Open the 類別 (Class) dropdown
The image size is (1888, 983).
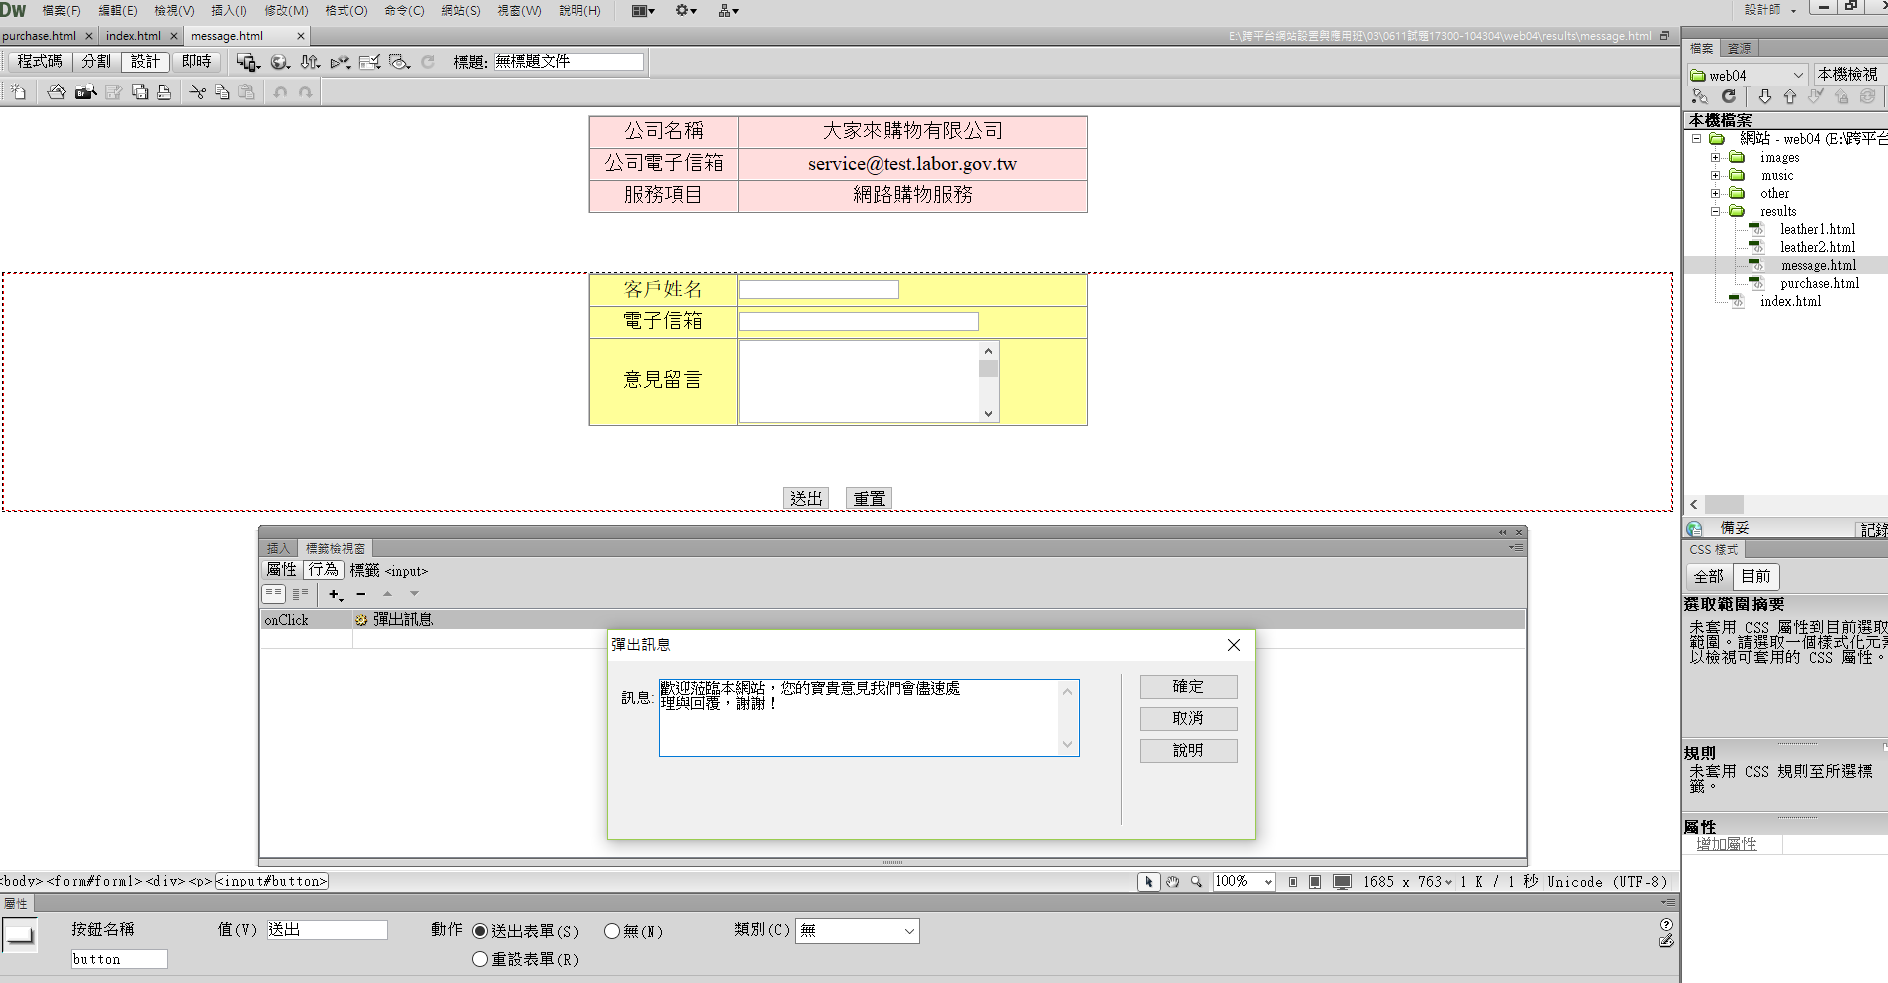(x=857, y=931)
